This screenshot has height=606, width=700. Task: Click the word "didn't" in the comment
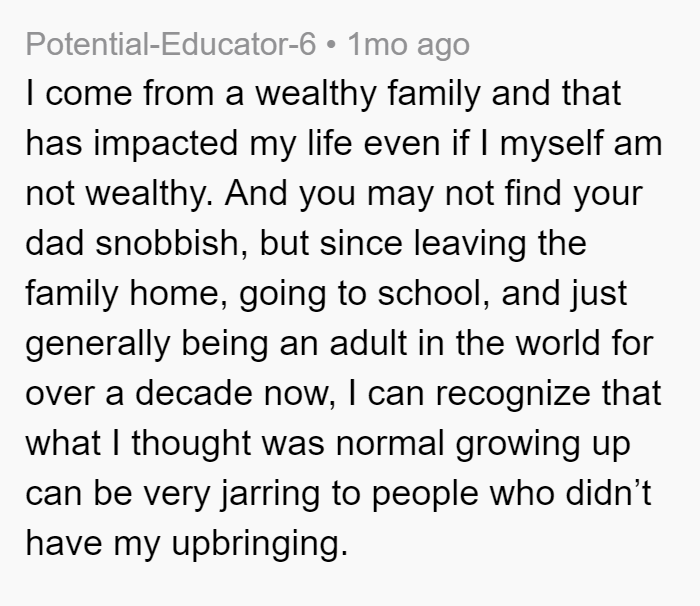[609, 493]
